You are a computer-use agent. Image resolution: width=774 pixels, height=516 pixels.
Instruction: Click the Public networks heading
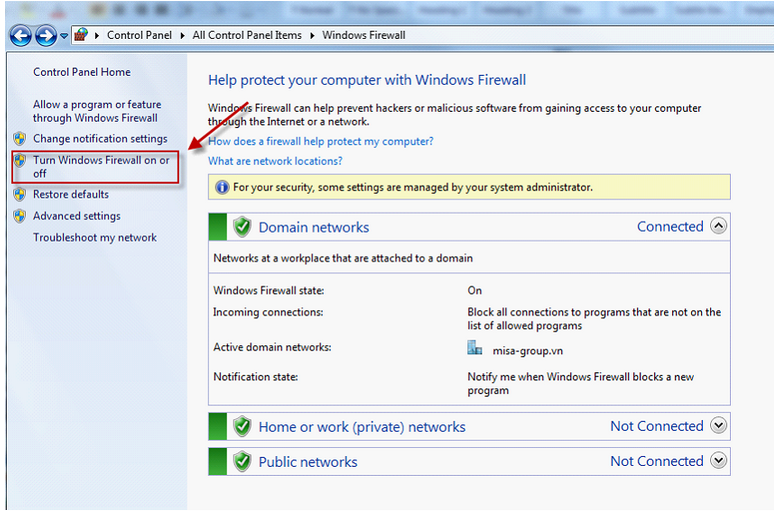pyautogui.click(x=308, y=462)
